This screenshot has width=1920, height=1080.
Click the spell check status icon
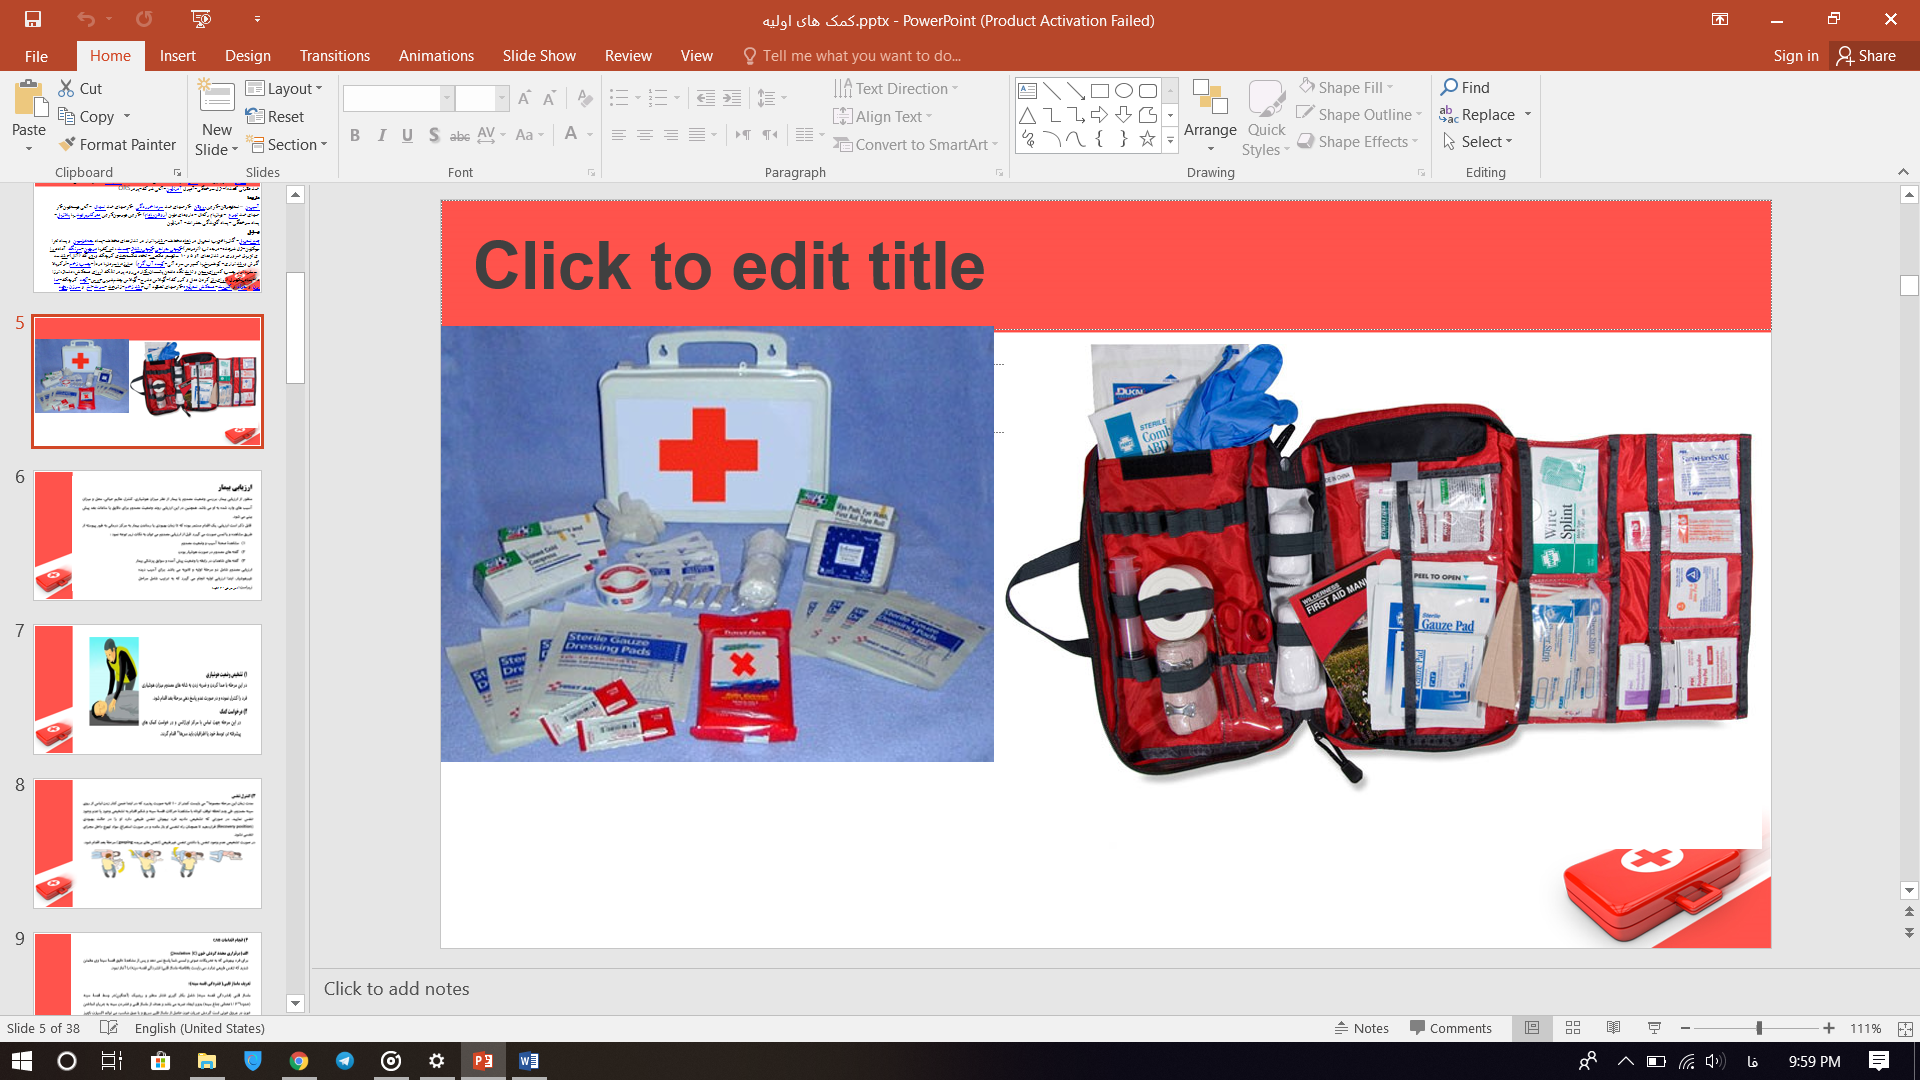click(109, 1028)
